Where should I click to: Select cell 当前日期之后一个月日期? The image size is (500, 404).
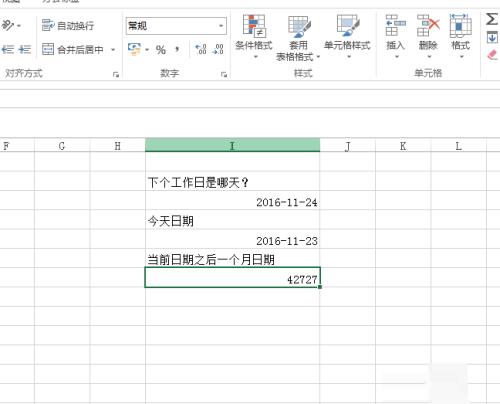pos(232,258)
